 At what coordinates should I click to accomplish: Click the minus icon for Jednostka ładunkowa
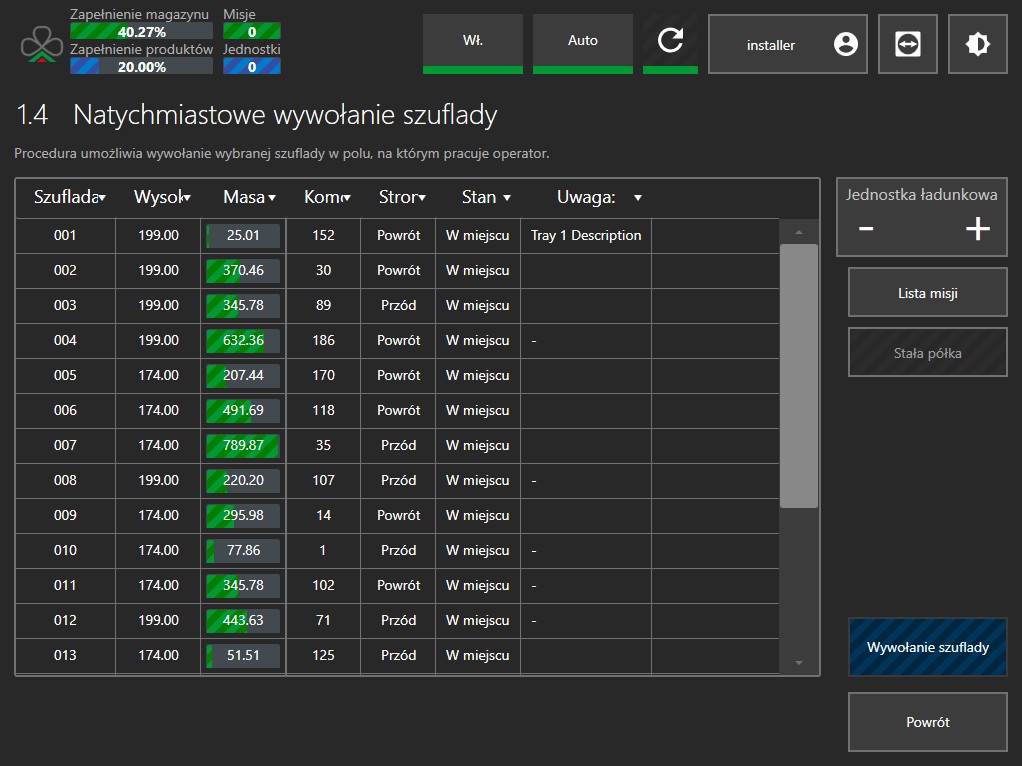[x=866, y=229]
